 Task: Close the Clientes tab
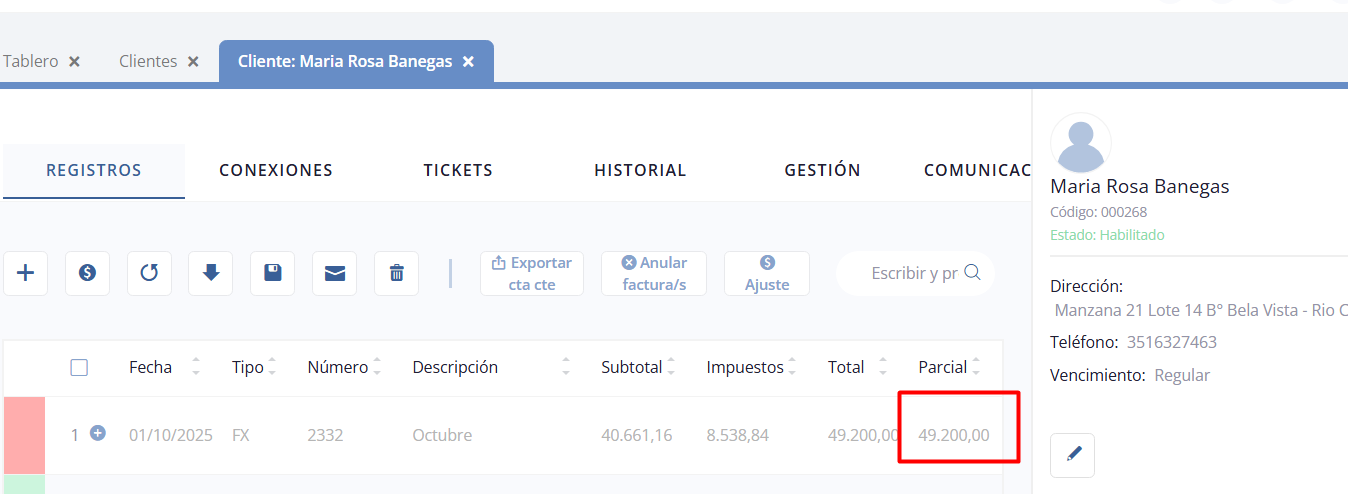(193, 62)
